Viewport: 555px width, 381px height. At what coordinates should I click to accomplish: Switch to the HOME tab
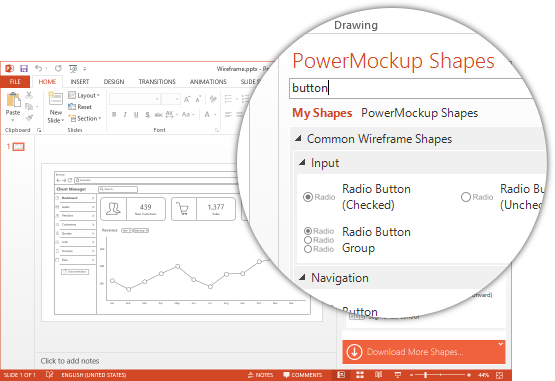(x=47, y=82)
